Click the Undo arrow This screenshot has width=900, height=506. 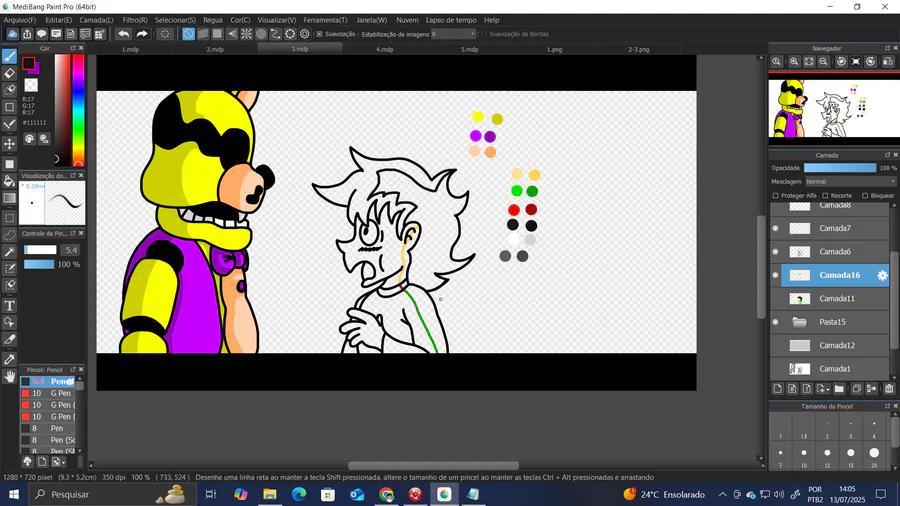(123, 34)
